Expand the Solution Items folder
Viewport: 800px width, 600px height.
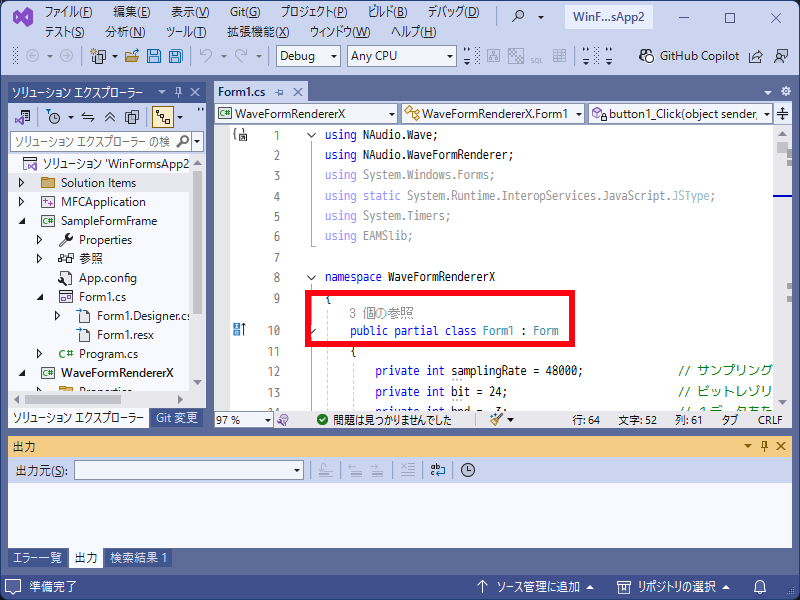(21, 183)
